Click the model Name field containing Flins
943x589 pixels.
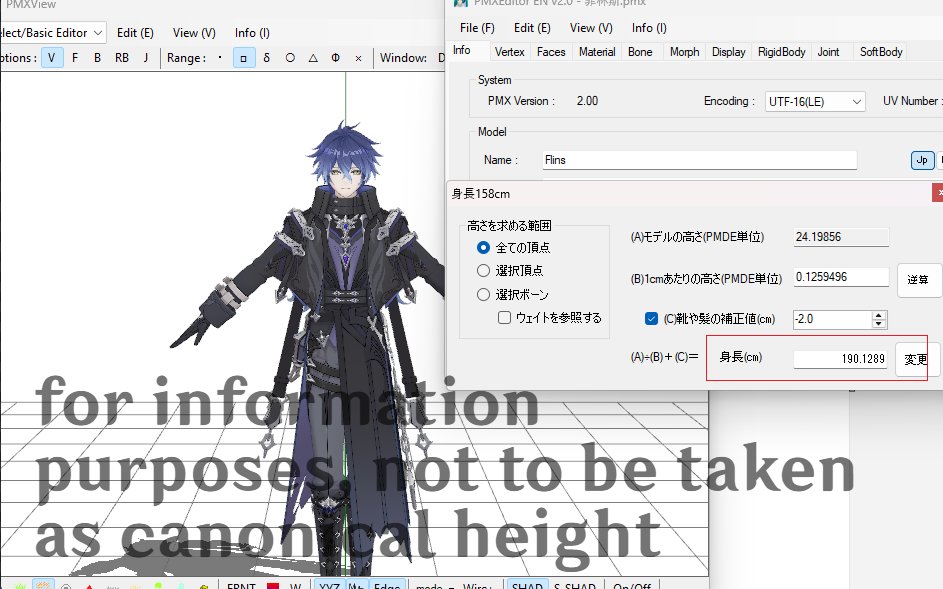[699, 160]
